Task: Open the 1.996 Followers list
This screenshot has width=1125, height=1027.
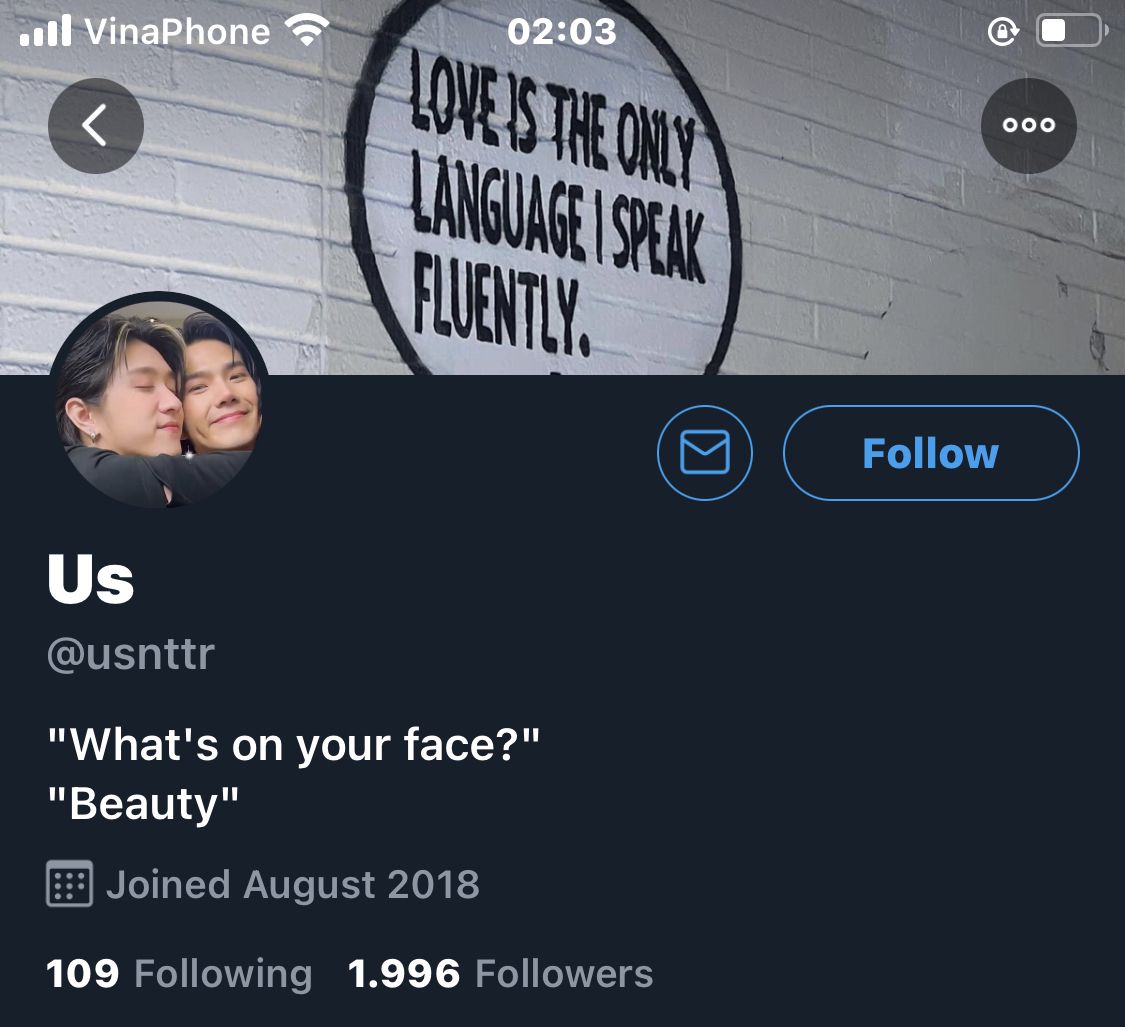Action: [x=500, y=974]
